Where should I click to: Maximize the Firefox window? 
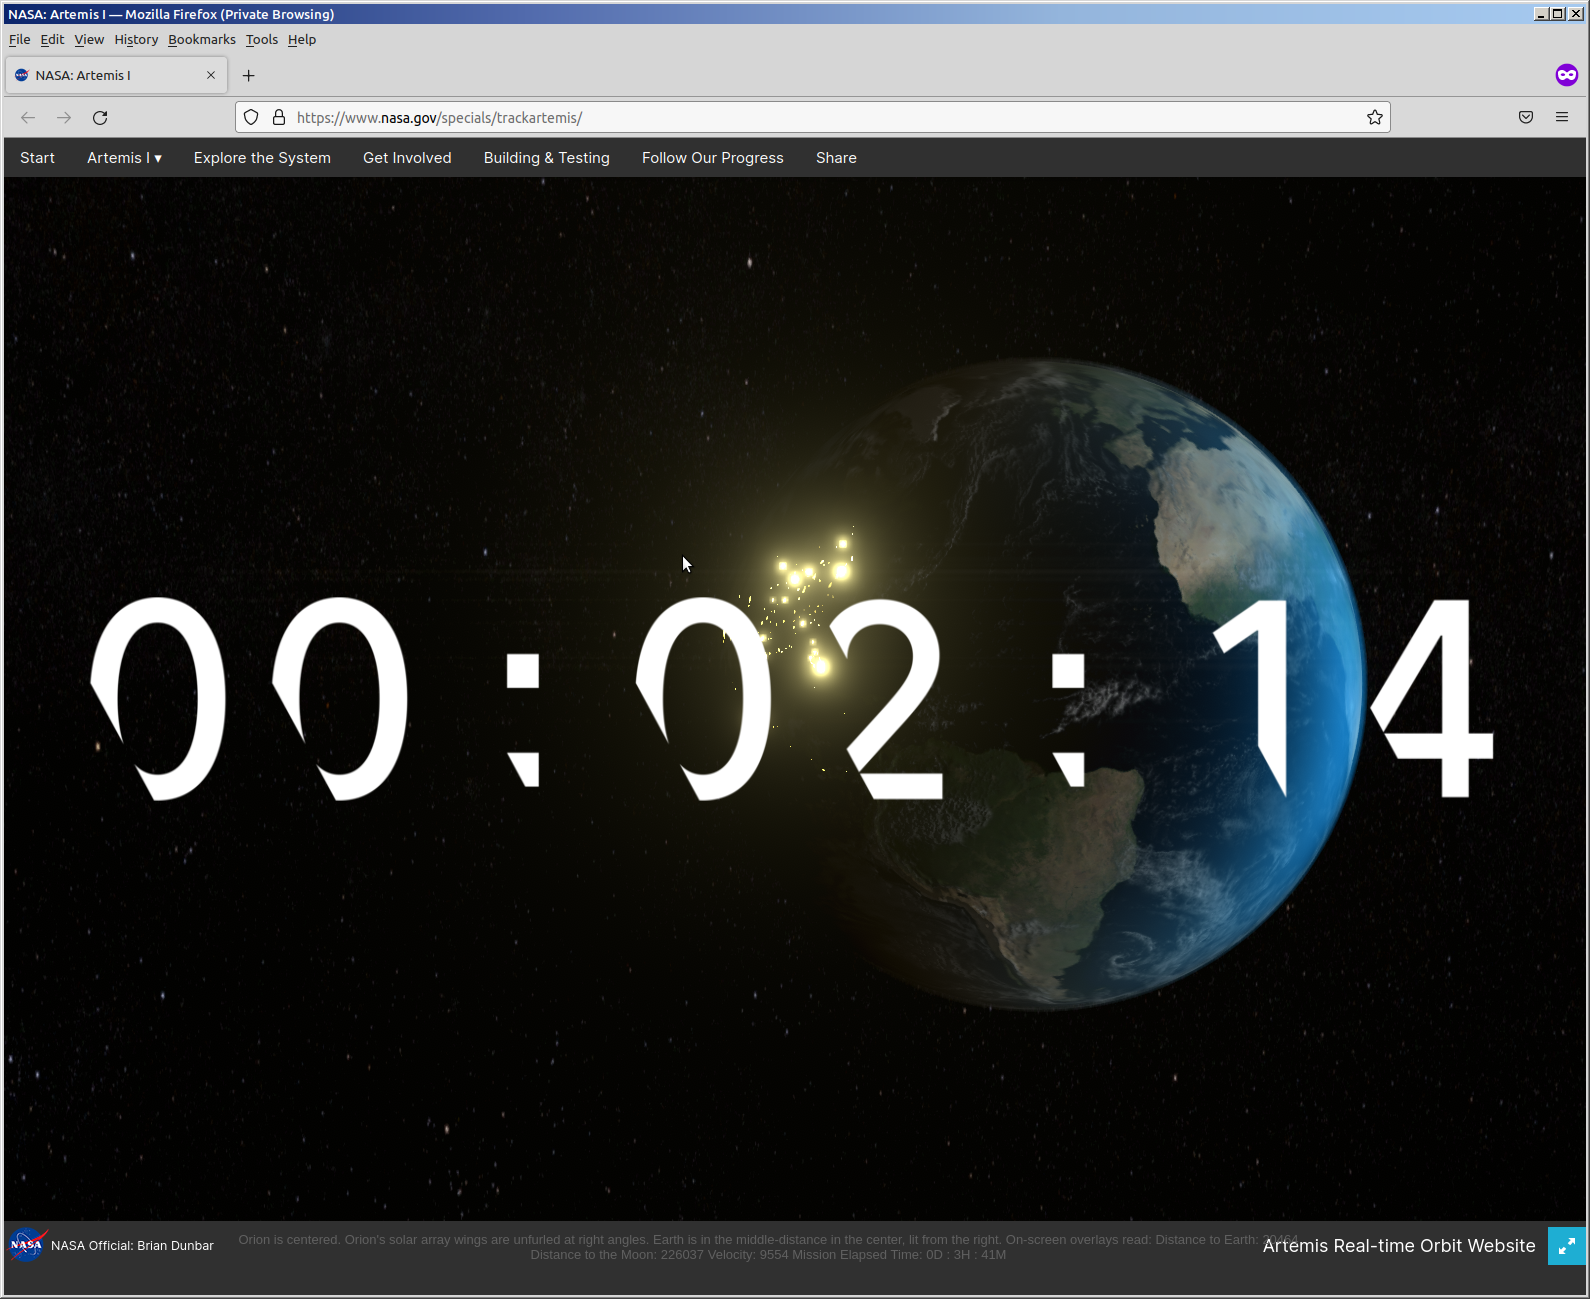point(1558,14)
